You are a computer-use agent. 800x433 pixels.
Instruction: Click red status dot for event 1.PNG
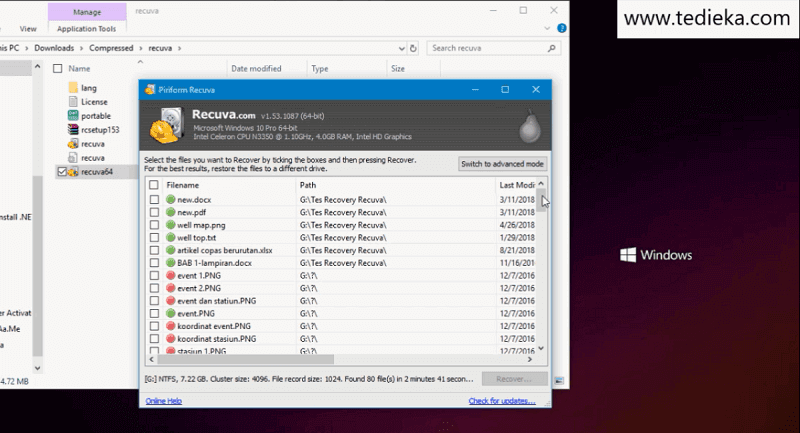171,275
